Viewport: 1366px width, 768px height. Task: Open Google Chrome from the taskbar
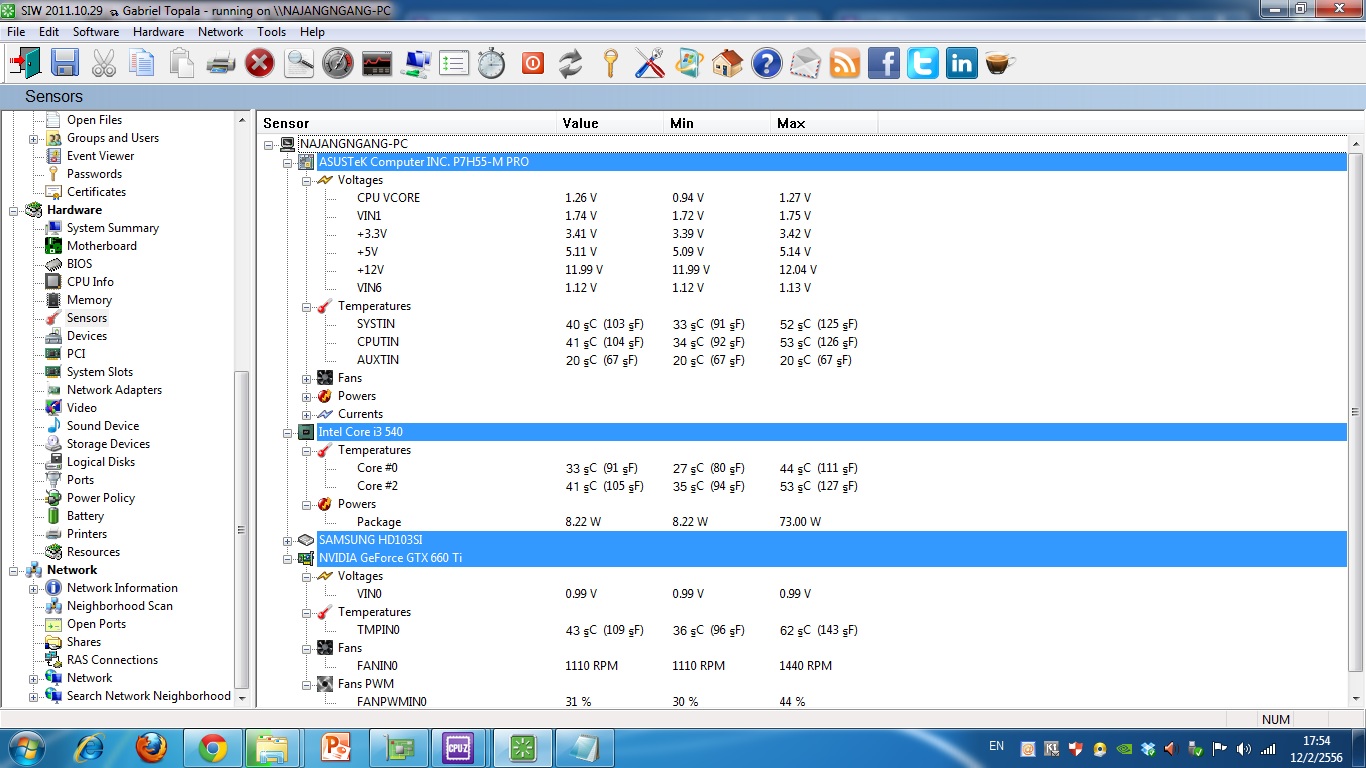[212, 748]
